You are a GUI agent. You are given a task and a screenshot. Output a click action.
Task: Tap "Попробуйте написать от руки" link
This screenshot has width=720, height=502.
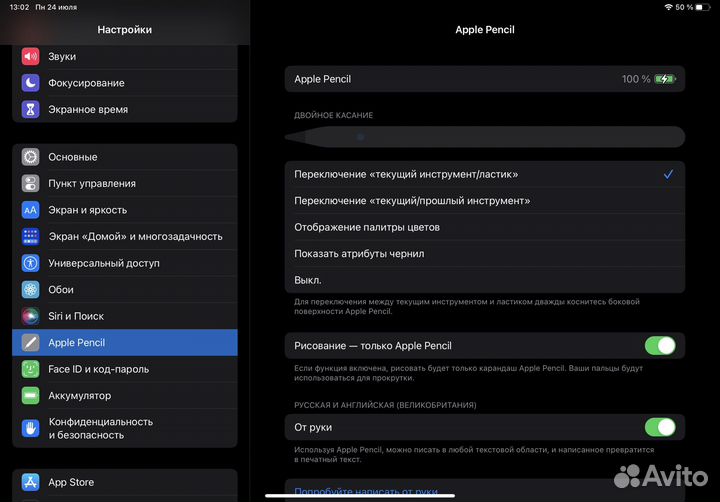[x=366, y=492]
